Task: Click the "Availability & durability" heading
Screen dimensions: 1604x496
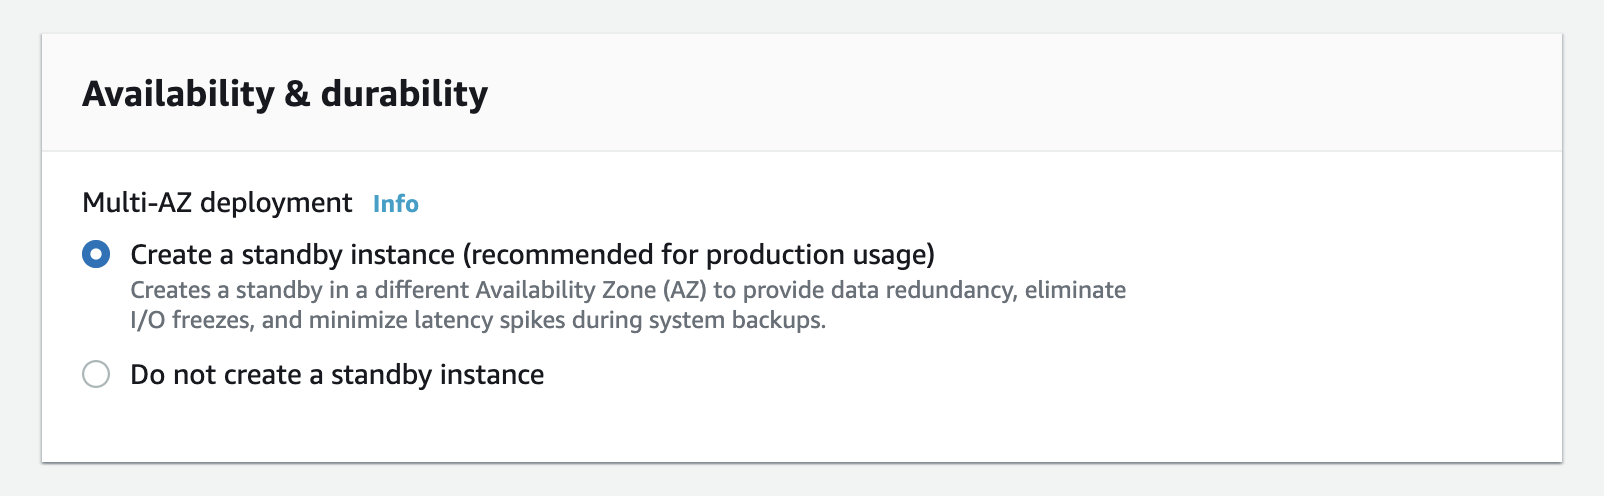Action: (285, 94)
